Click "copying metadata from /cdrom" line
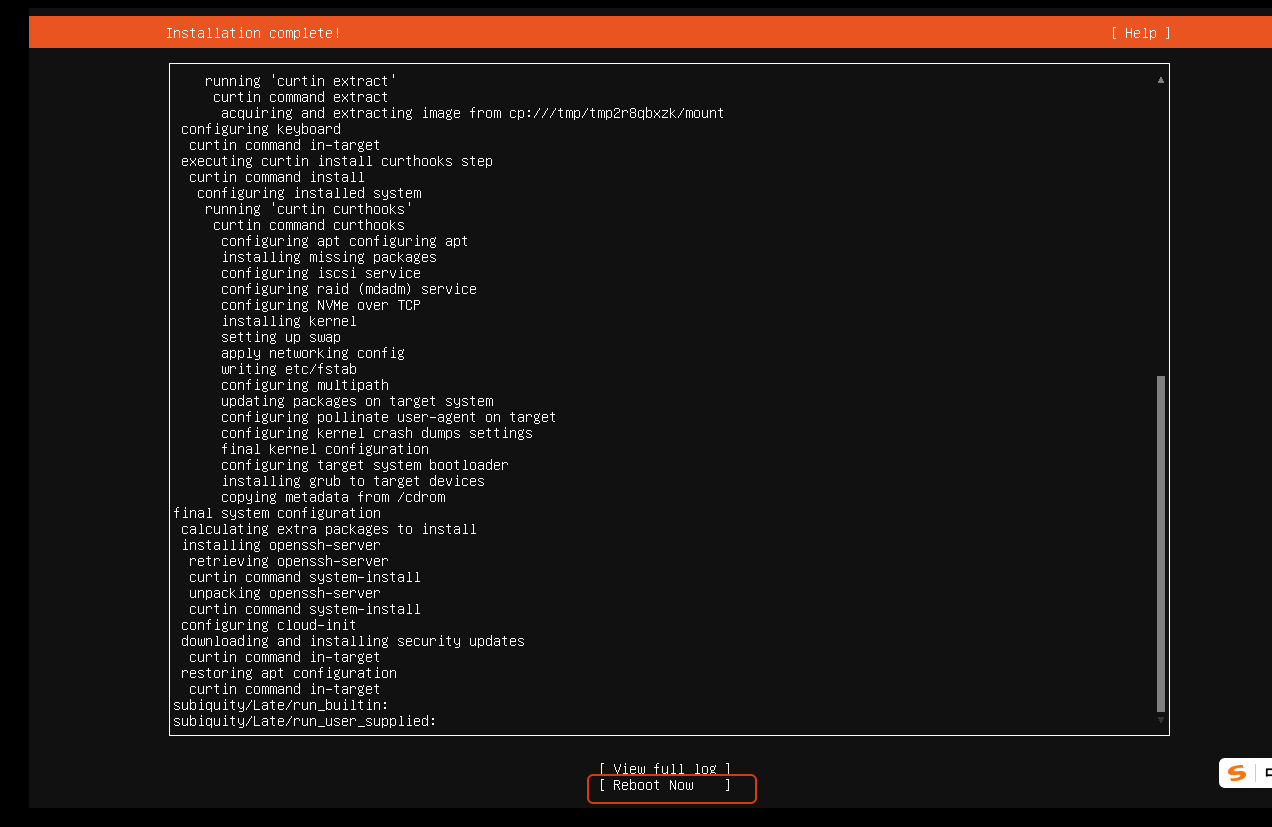 [x=333, y=497]
